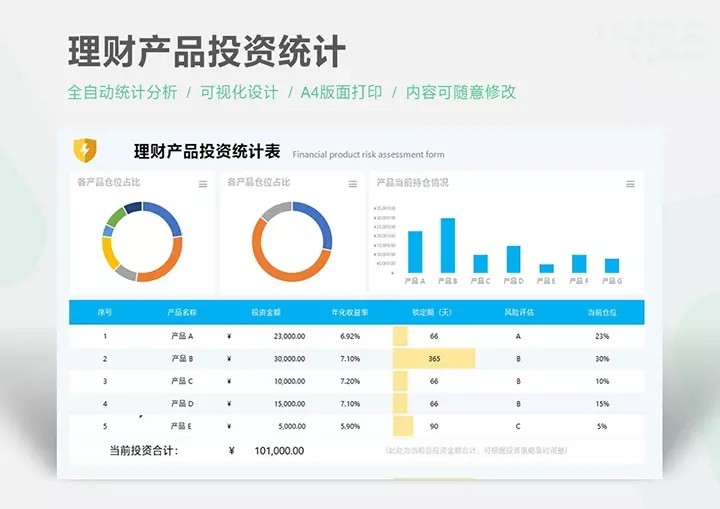Open the menu icon of the three-segment donut chart
The image size is (720, 509).
point(353,184)
